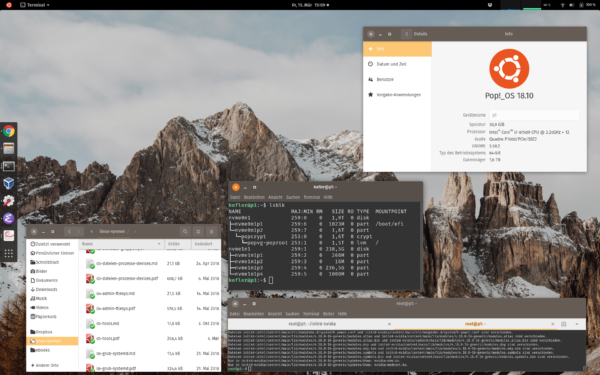The width and height of the screenshot is (600, 375).
Task: Open Dokumente in the file sidebar
Action: (52, 280)
